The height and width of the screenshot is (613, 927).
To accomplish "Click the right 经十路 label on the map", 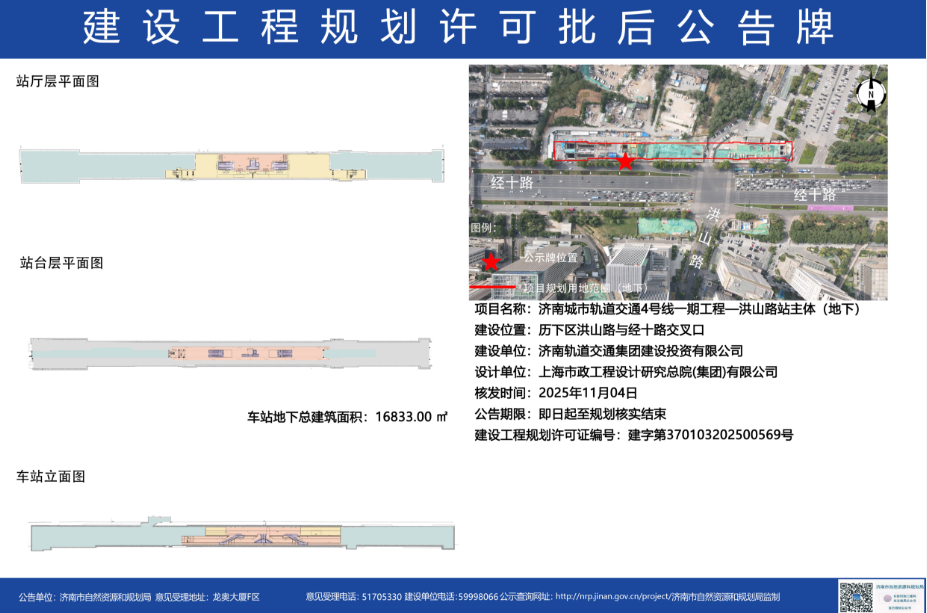I will click(814, 194).
